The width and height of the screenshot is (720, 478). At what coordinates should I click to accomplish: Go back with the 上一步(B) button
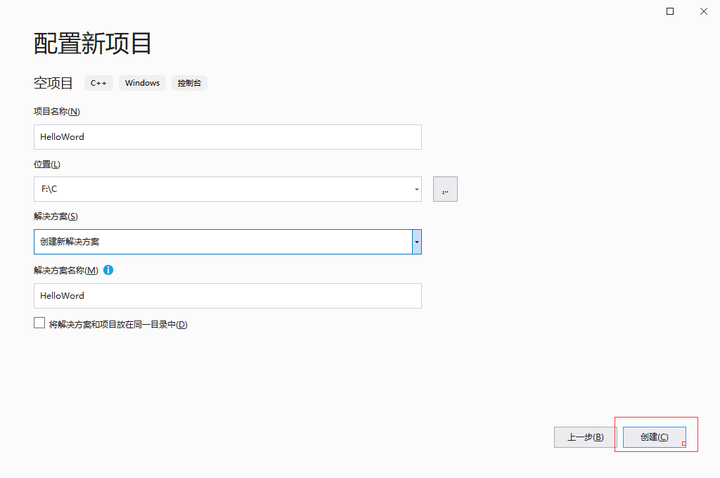[585, 437]
